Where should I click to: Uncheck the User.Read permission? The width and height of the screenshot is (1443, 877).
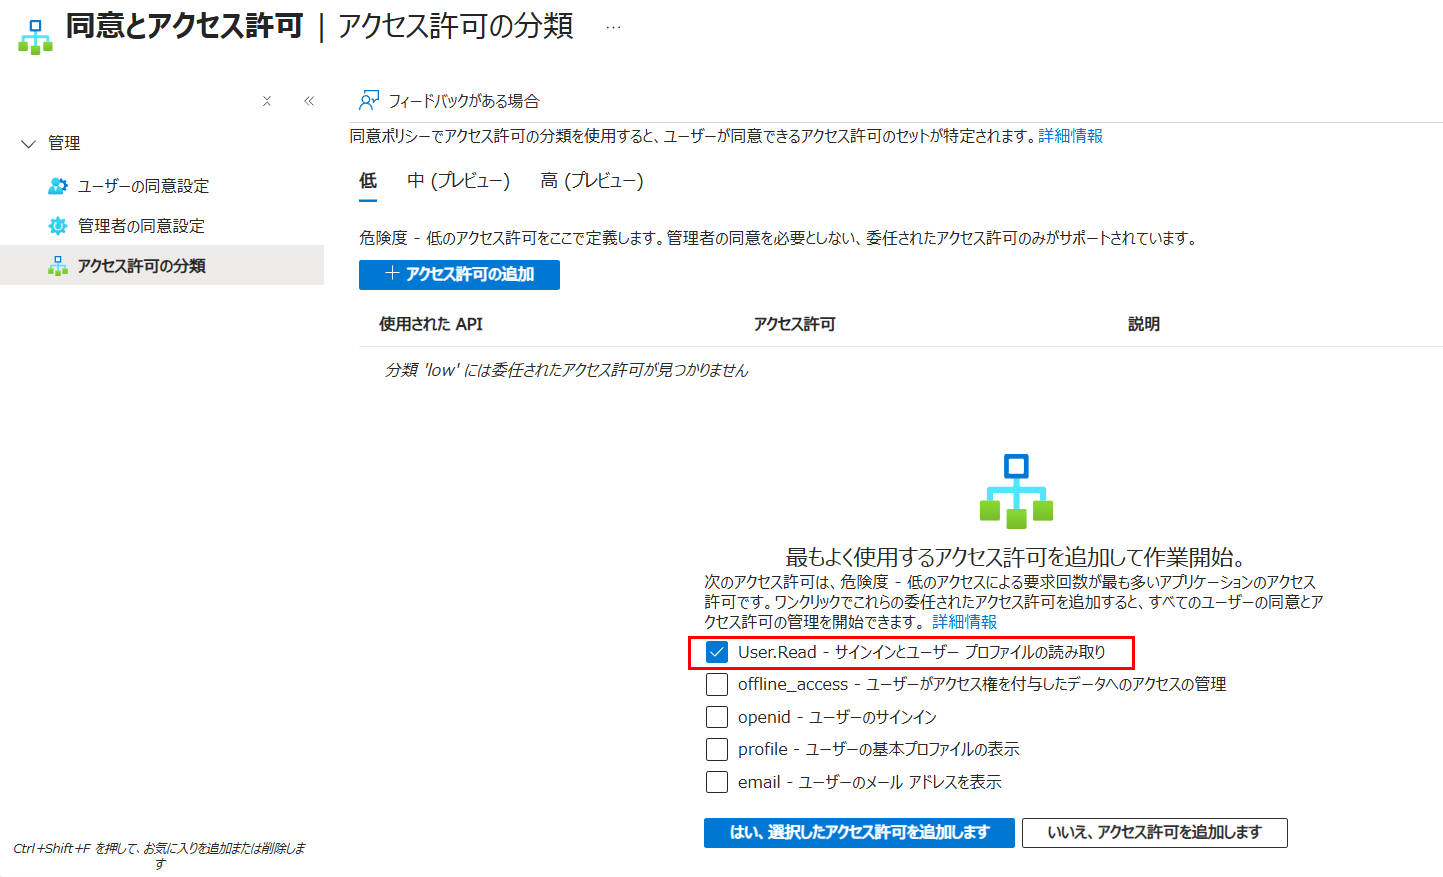(x=716, y=652)
